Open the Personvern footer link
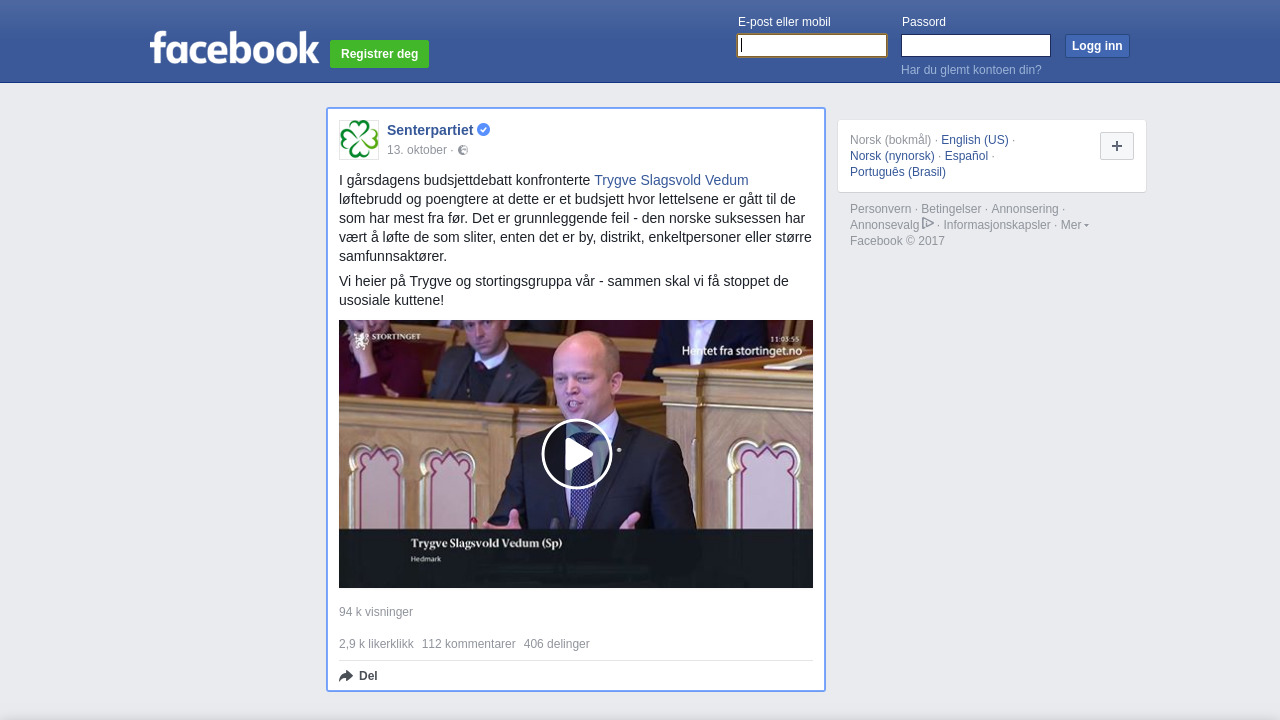The height and width of the screenshot is (720, 1280). (x=881, y=209)
